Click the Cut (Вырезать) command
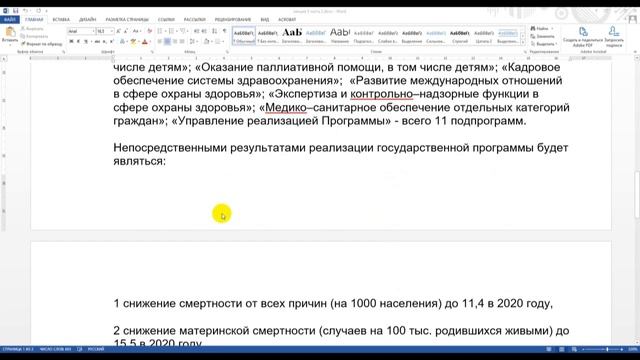Image resolution: width=640 pixels, height=360 pixels. coord(32,29)
